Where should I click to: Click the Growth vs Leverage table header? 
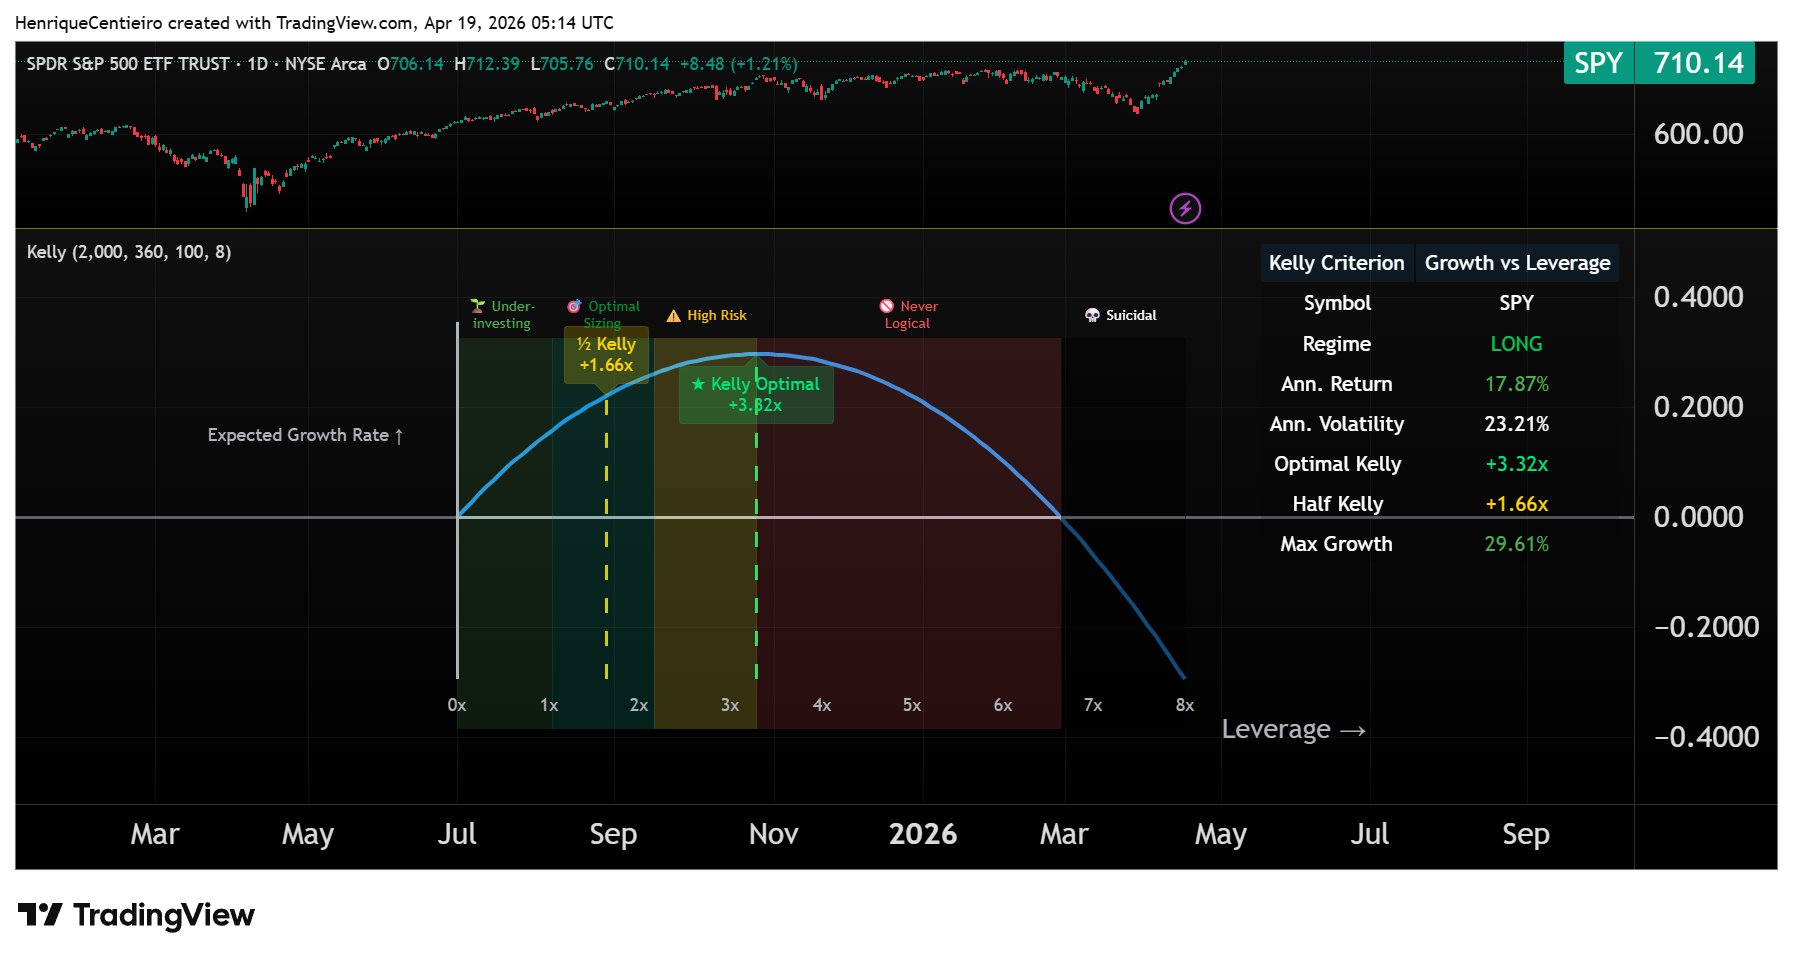(x=1517, y=263)
